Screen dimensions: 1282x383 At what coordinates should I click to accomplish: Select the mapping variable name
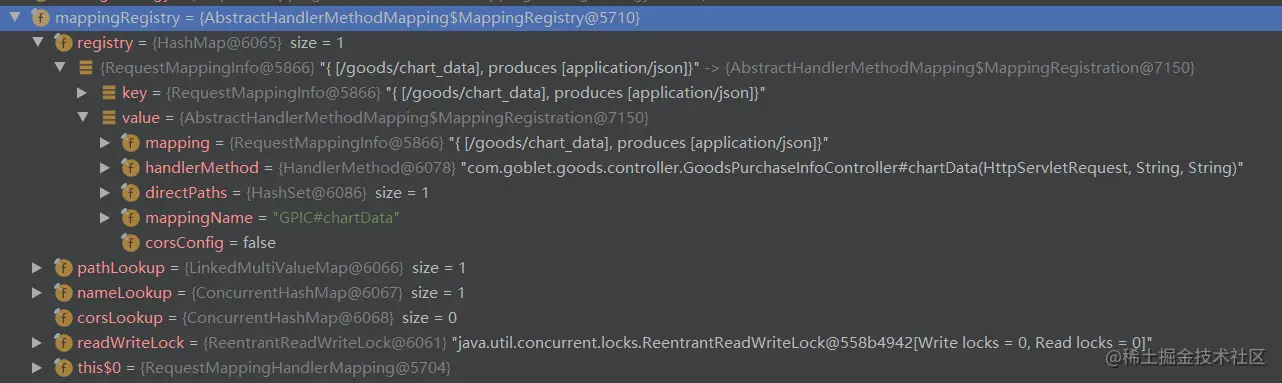point(177,142)
